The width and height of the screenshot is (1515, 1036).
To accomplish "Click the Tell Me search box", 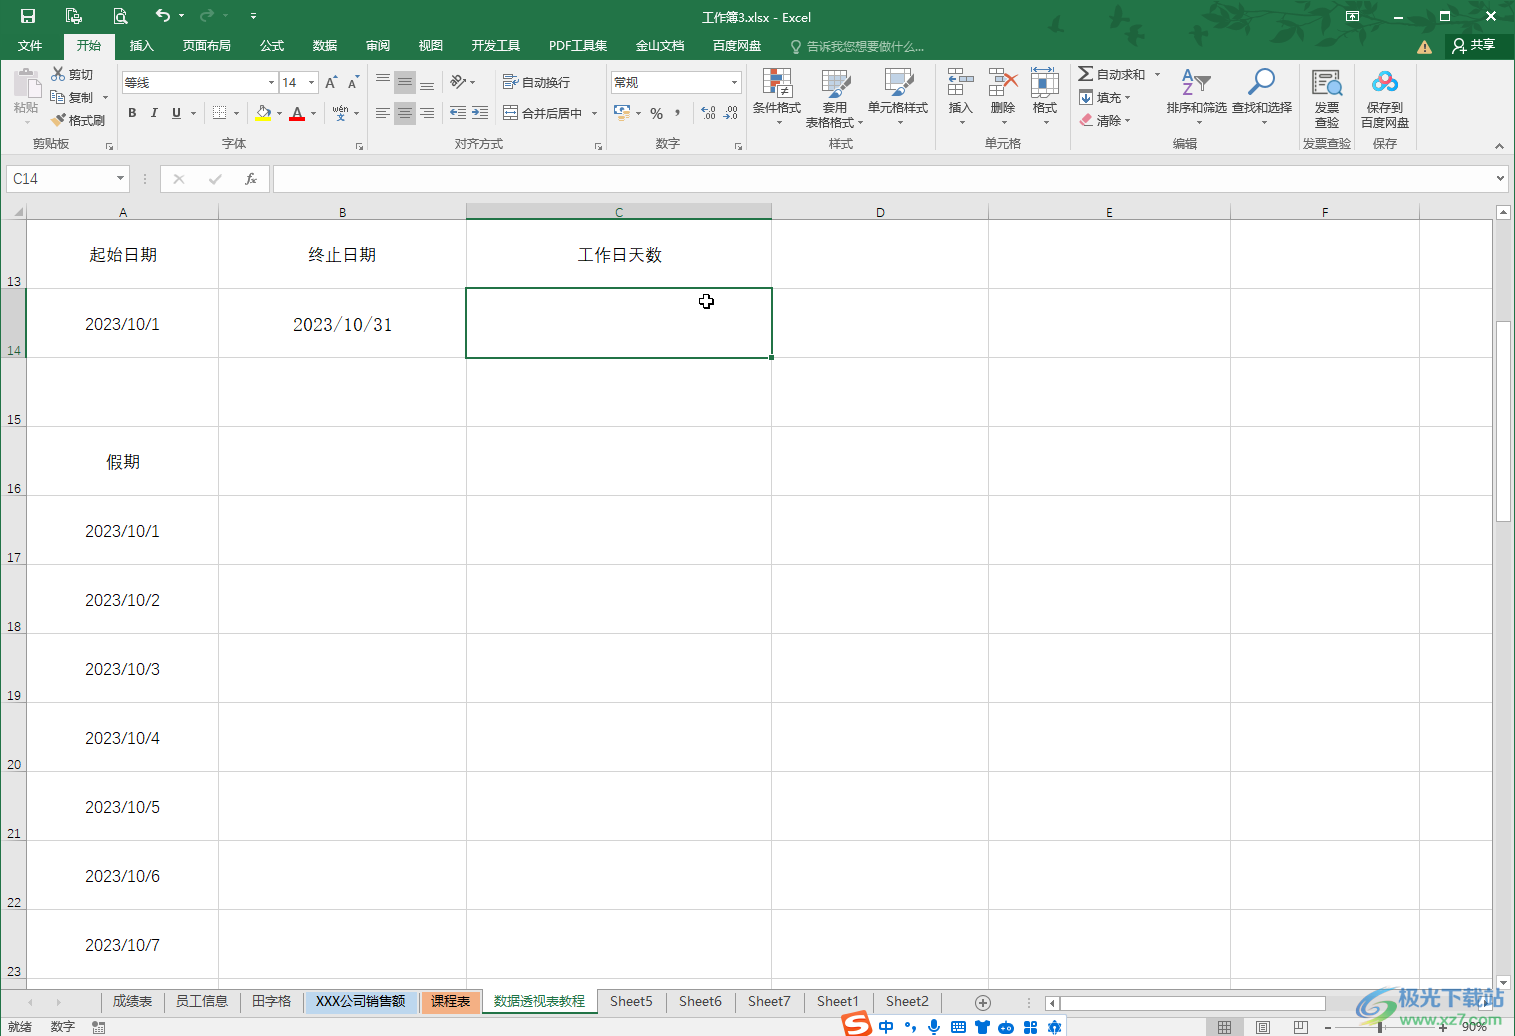I will pyautogui.click(x=858, y=46).
